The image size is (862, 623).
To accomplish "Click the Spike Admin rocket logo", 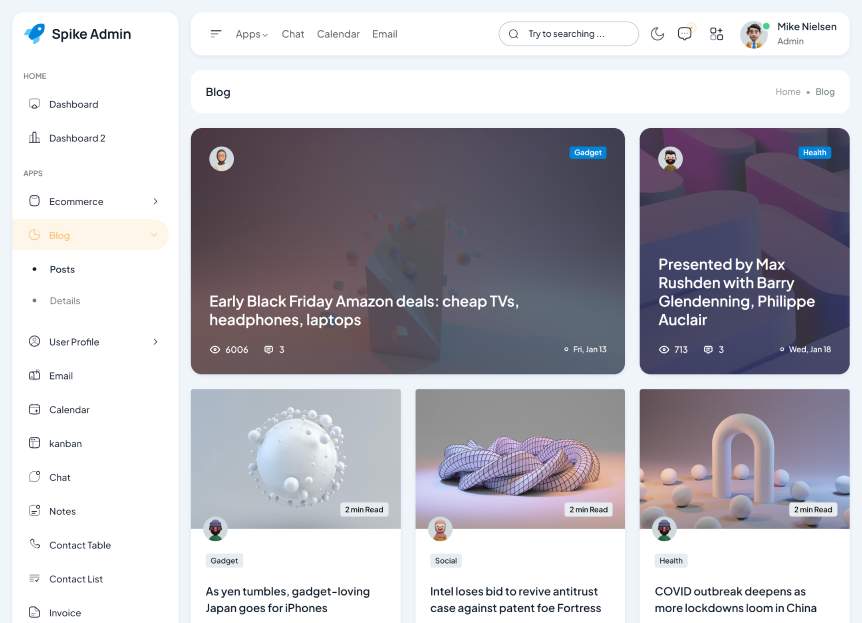I will (35, 34).
